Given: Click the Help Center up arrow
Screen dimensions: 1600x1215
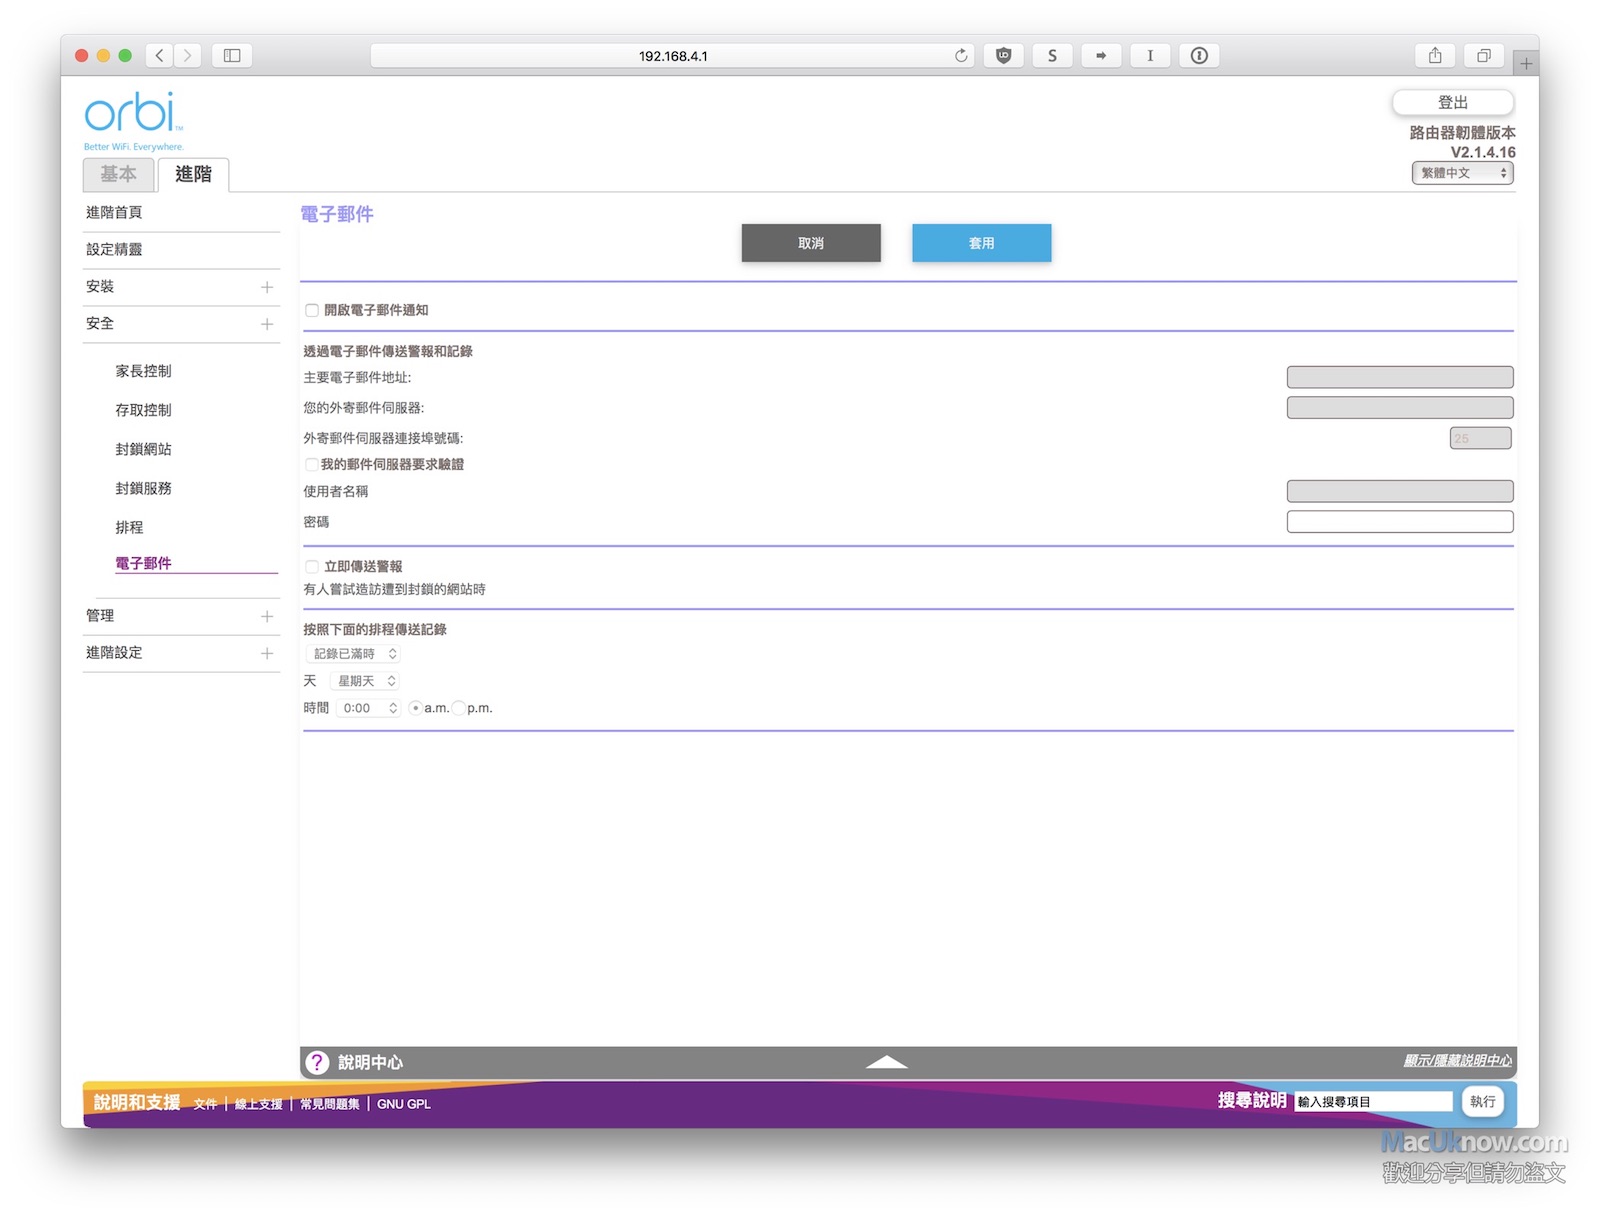Looking at the screenshot, I should point(886,1062).
